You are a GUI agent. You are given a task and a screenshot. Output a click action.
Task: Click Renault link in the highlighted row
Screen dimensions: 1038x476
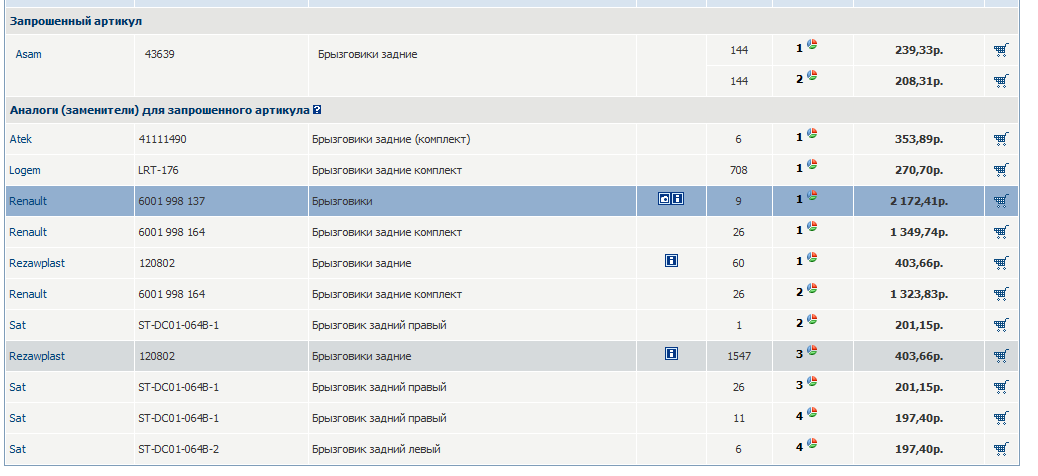(28, 201)
